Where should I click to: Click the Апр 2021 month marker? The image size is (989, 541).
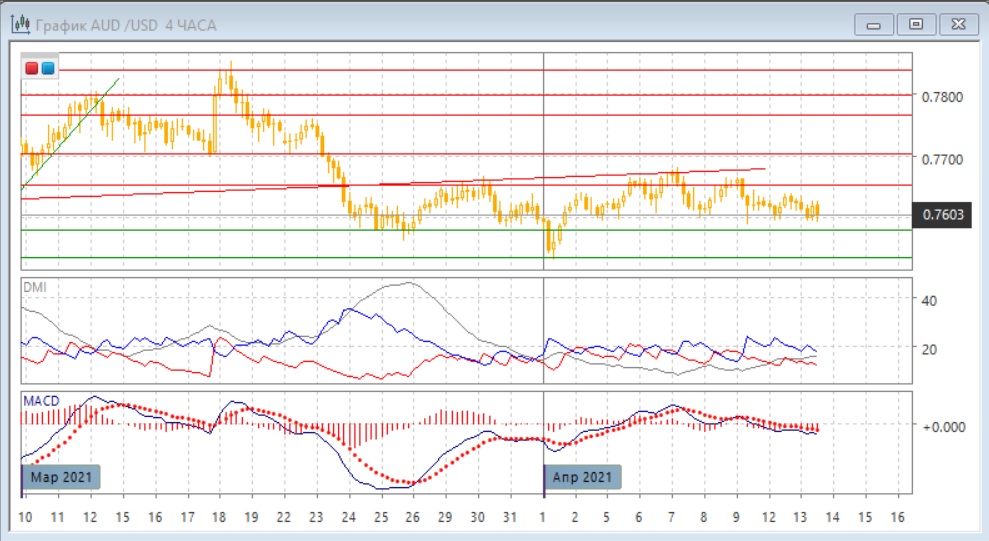tap(583, 477)
